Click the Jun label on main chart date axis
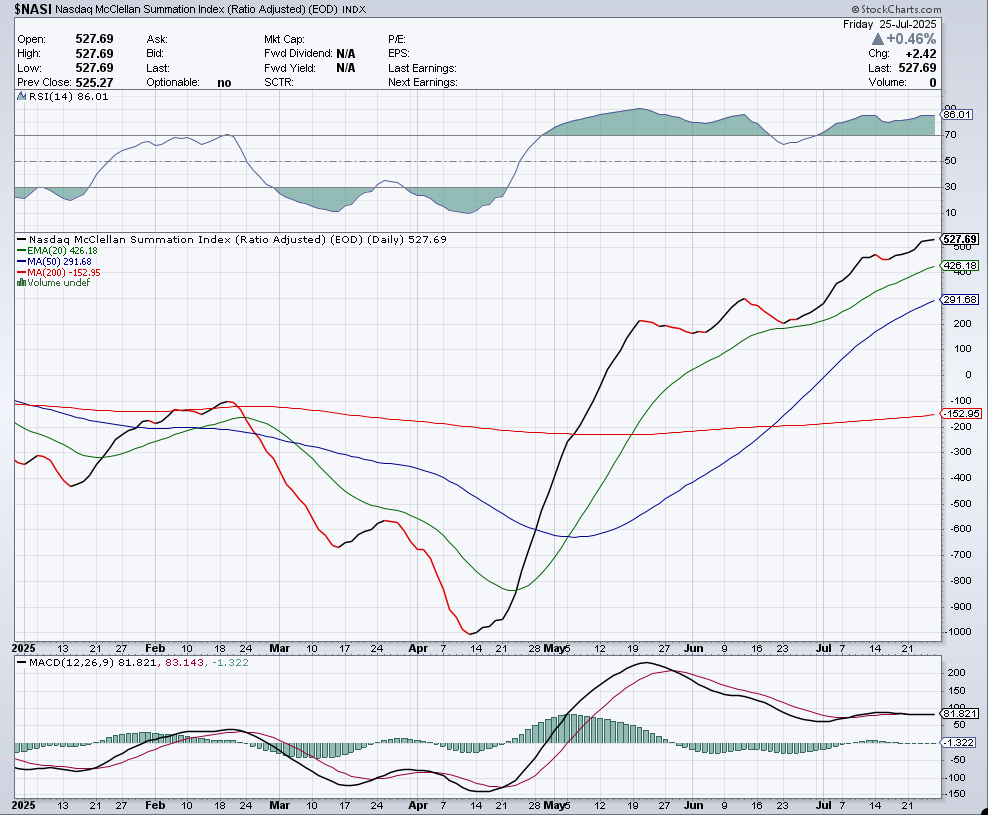This screenshot has height=815, width=988. pyautogui.click(x=693, y=648)
